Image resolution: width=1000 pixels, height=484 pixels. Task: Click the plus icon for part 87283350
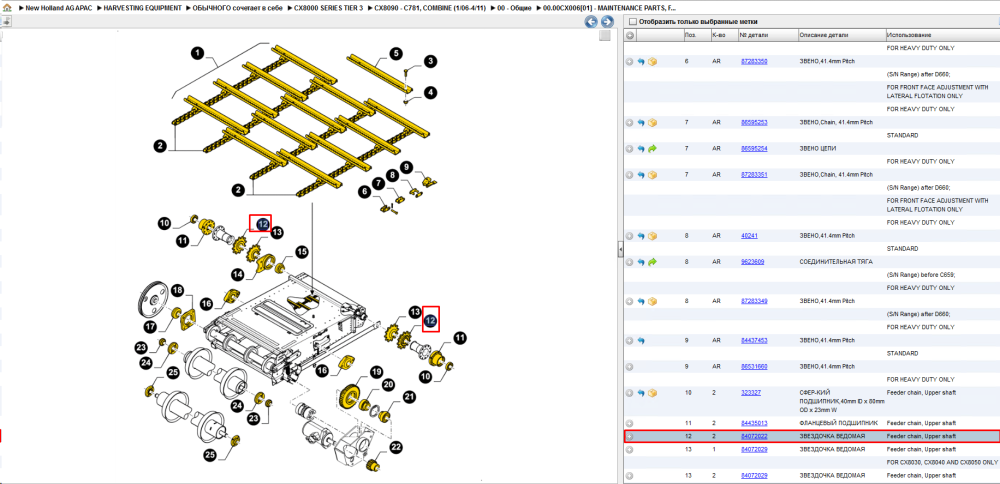(x=629, y=62)
